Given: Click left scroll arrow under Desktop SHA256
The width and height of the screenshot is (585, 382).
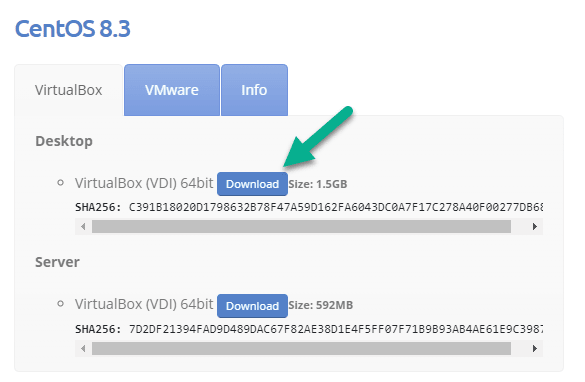Looking at the screenshot, I should click(83, 226).
